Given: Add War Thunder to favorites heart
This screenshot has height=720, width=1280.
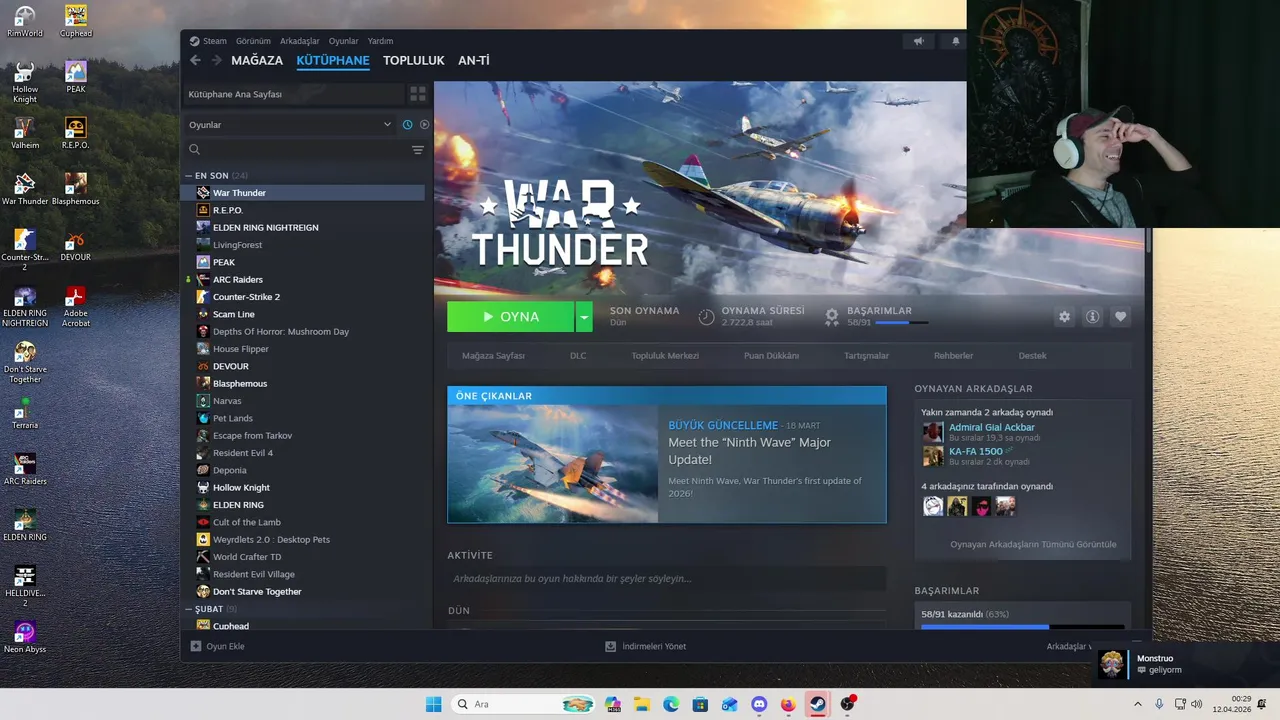Looking at the screenshot, I should pyautogui.click(x=1121, y=316).
